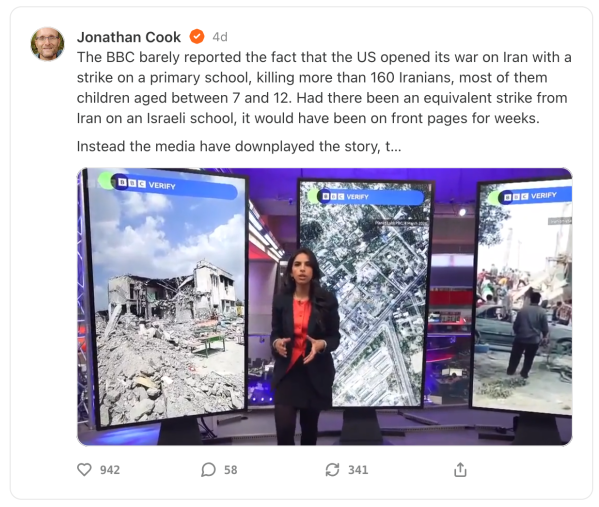Click the 341 restacks count
The width and height of the screenshot is (599, 507).
click(x=358, y=470)
